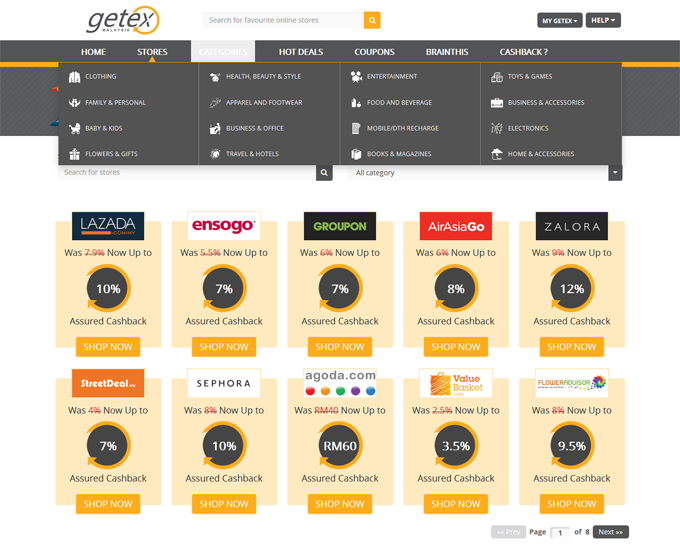Screen dimensions: 680x547
Task: Open the ensogo store logo
Action: coord(224,226)
